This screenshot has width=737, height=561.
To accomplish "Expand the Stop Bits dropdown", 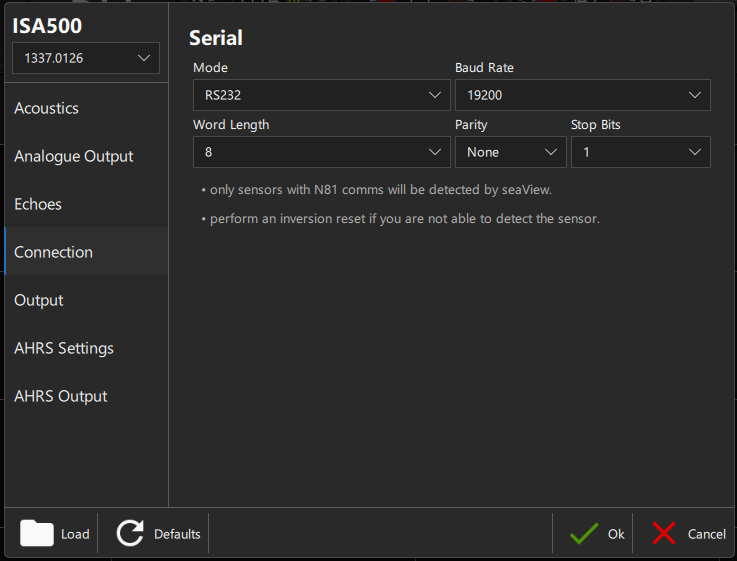I will click(640, 152).
